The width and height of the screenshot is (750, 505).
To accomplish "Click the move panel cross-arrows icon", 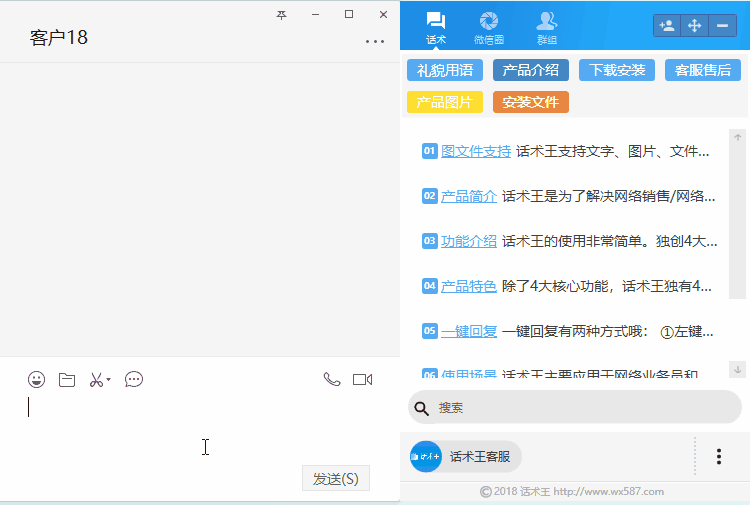I will (695, 25).
